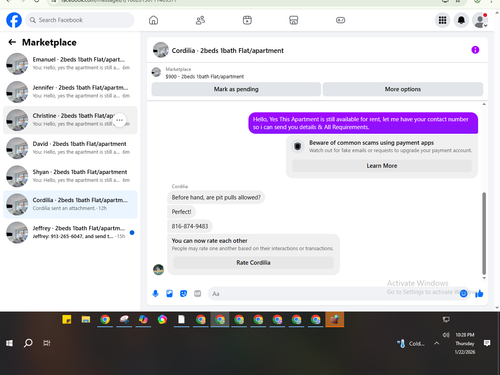Show hidden system tray icons
500x375 pixels.
point(436,343)
